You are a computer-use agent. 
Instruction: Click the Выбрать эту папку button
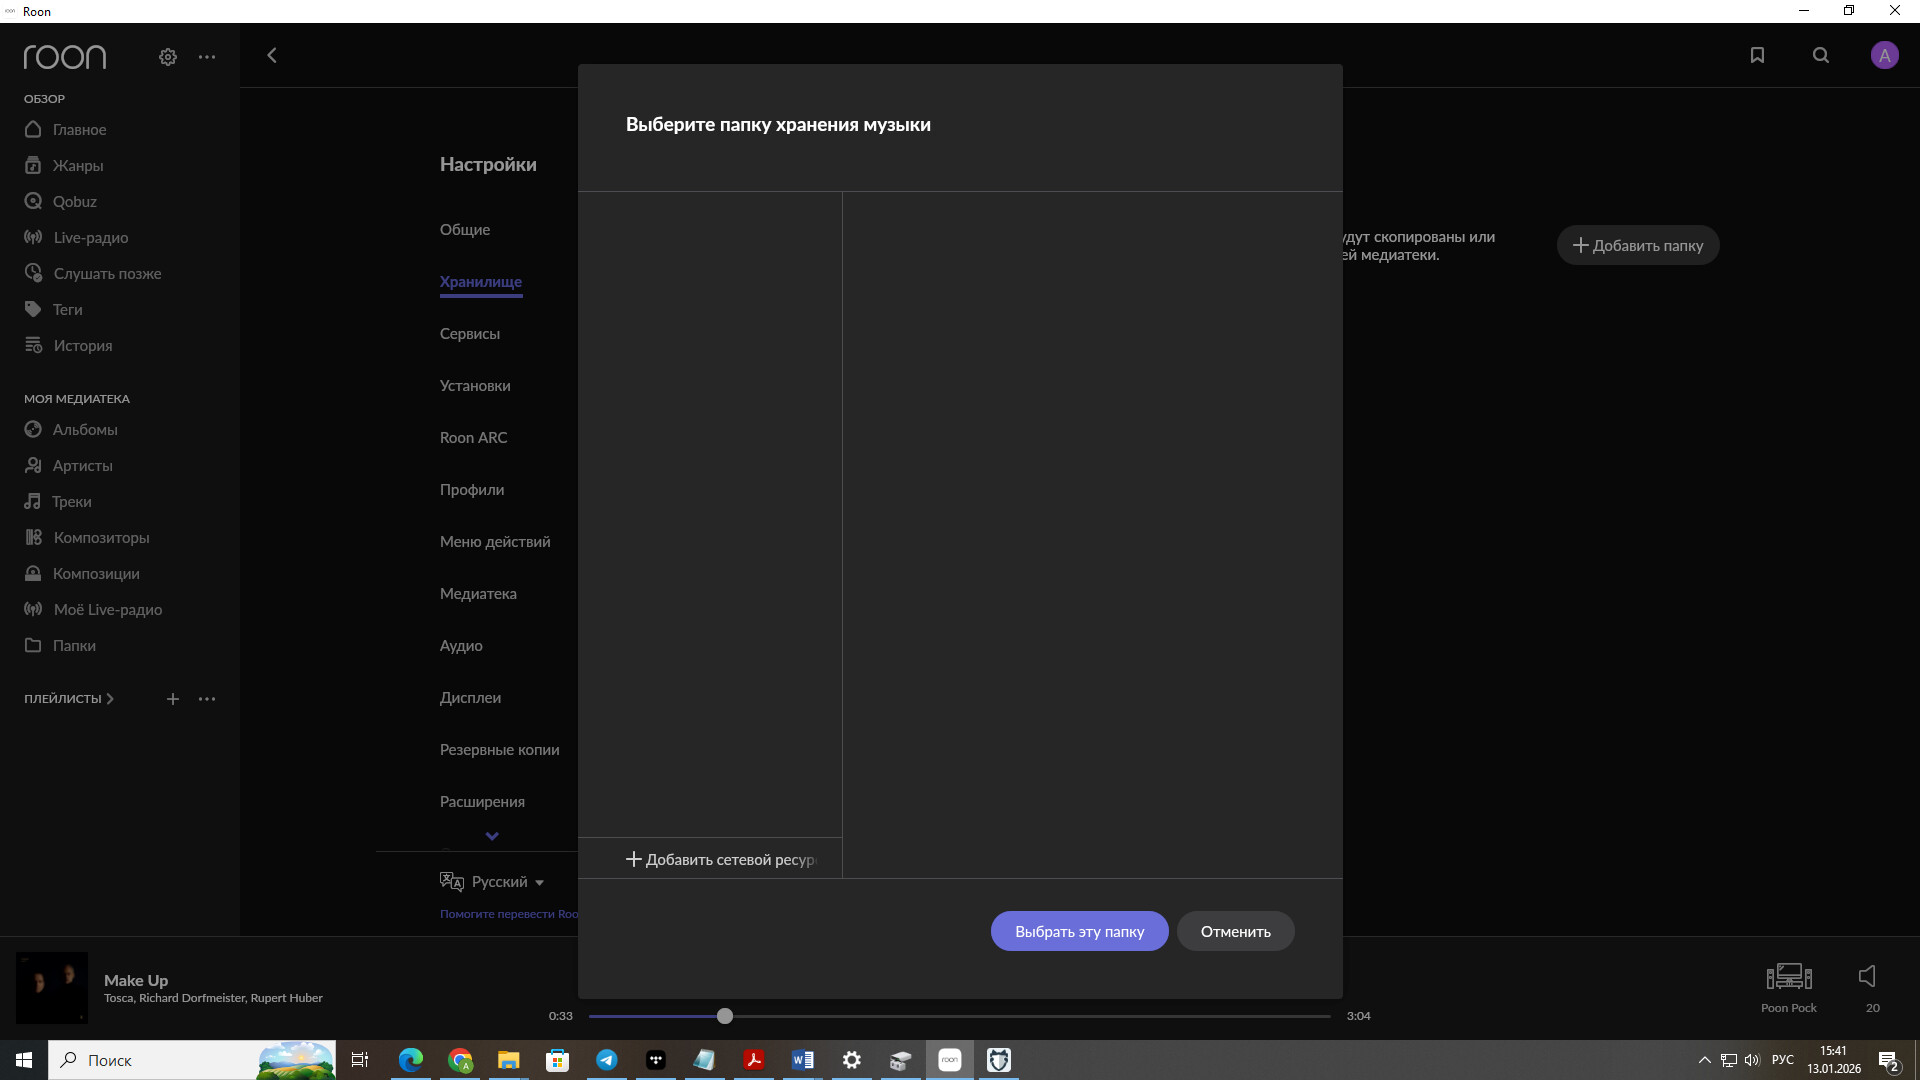pos(1079,931)
